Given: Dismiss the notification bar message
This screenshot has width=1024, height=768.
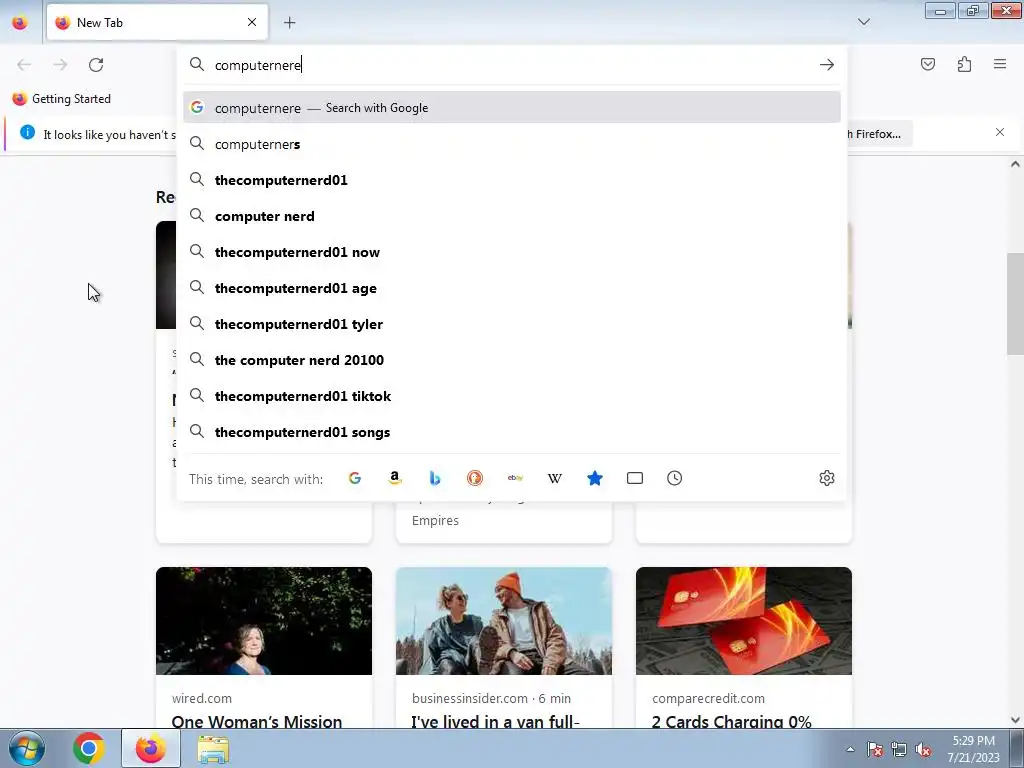Looking at the screenshot, I should click(1000, 132).
